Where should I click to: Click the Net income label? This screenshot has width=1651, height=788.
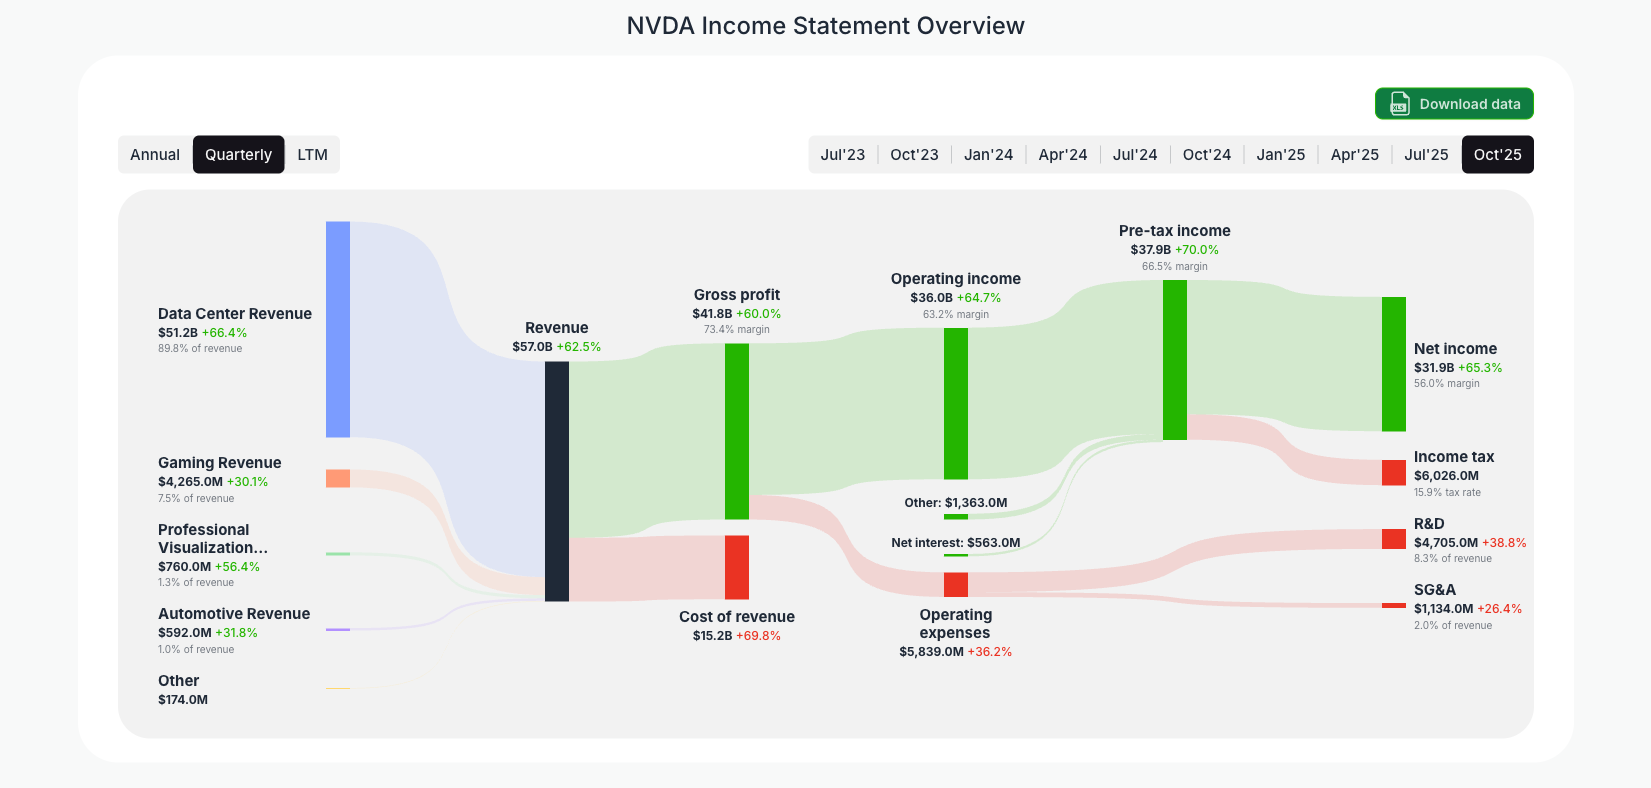click(x=1455, y=349)
